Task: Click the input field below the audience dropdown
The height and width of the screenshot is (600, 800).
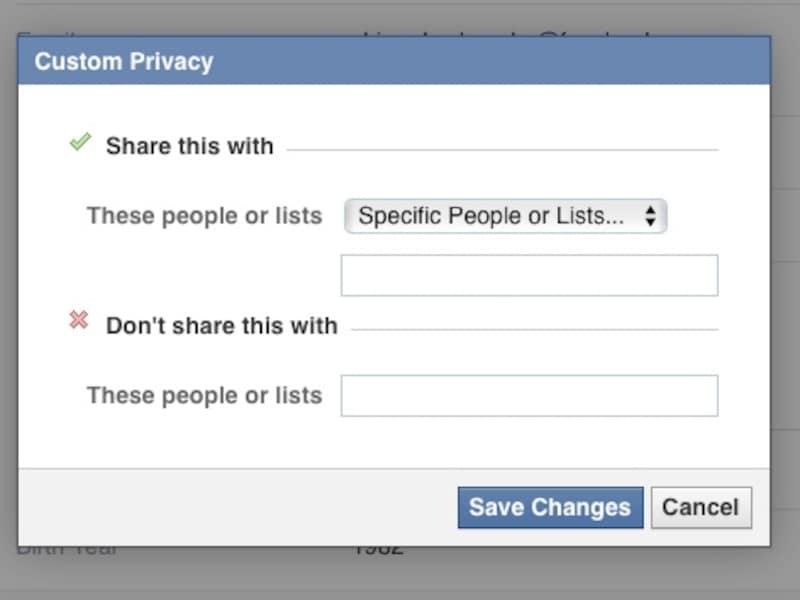Action: click(530, 274)
